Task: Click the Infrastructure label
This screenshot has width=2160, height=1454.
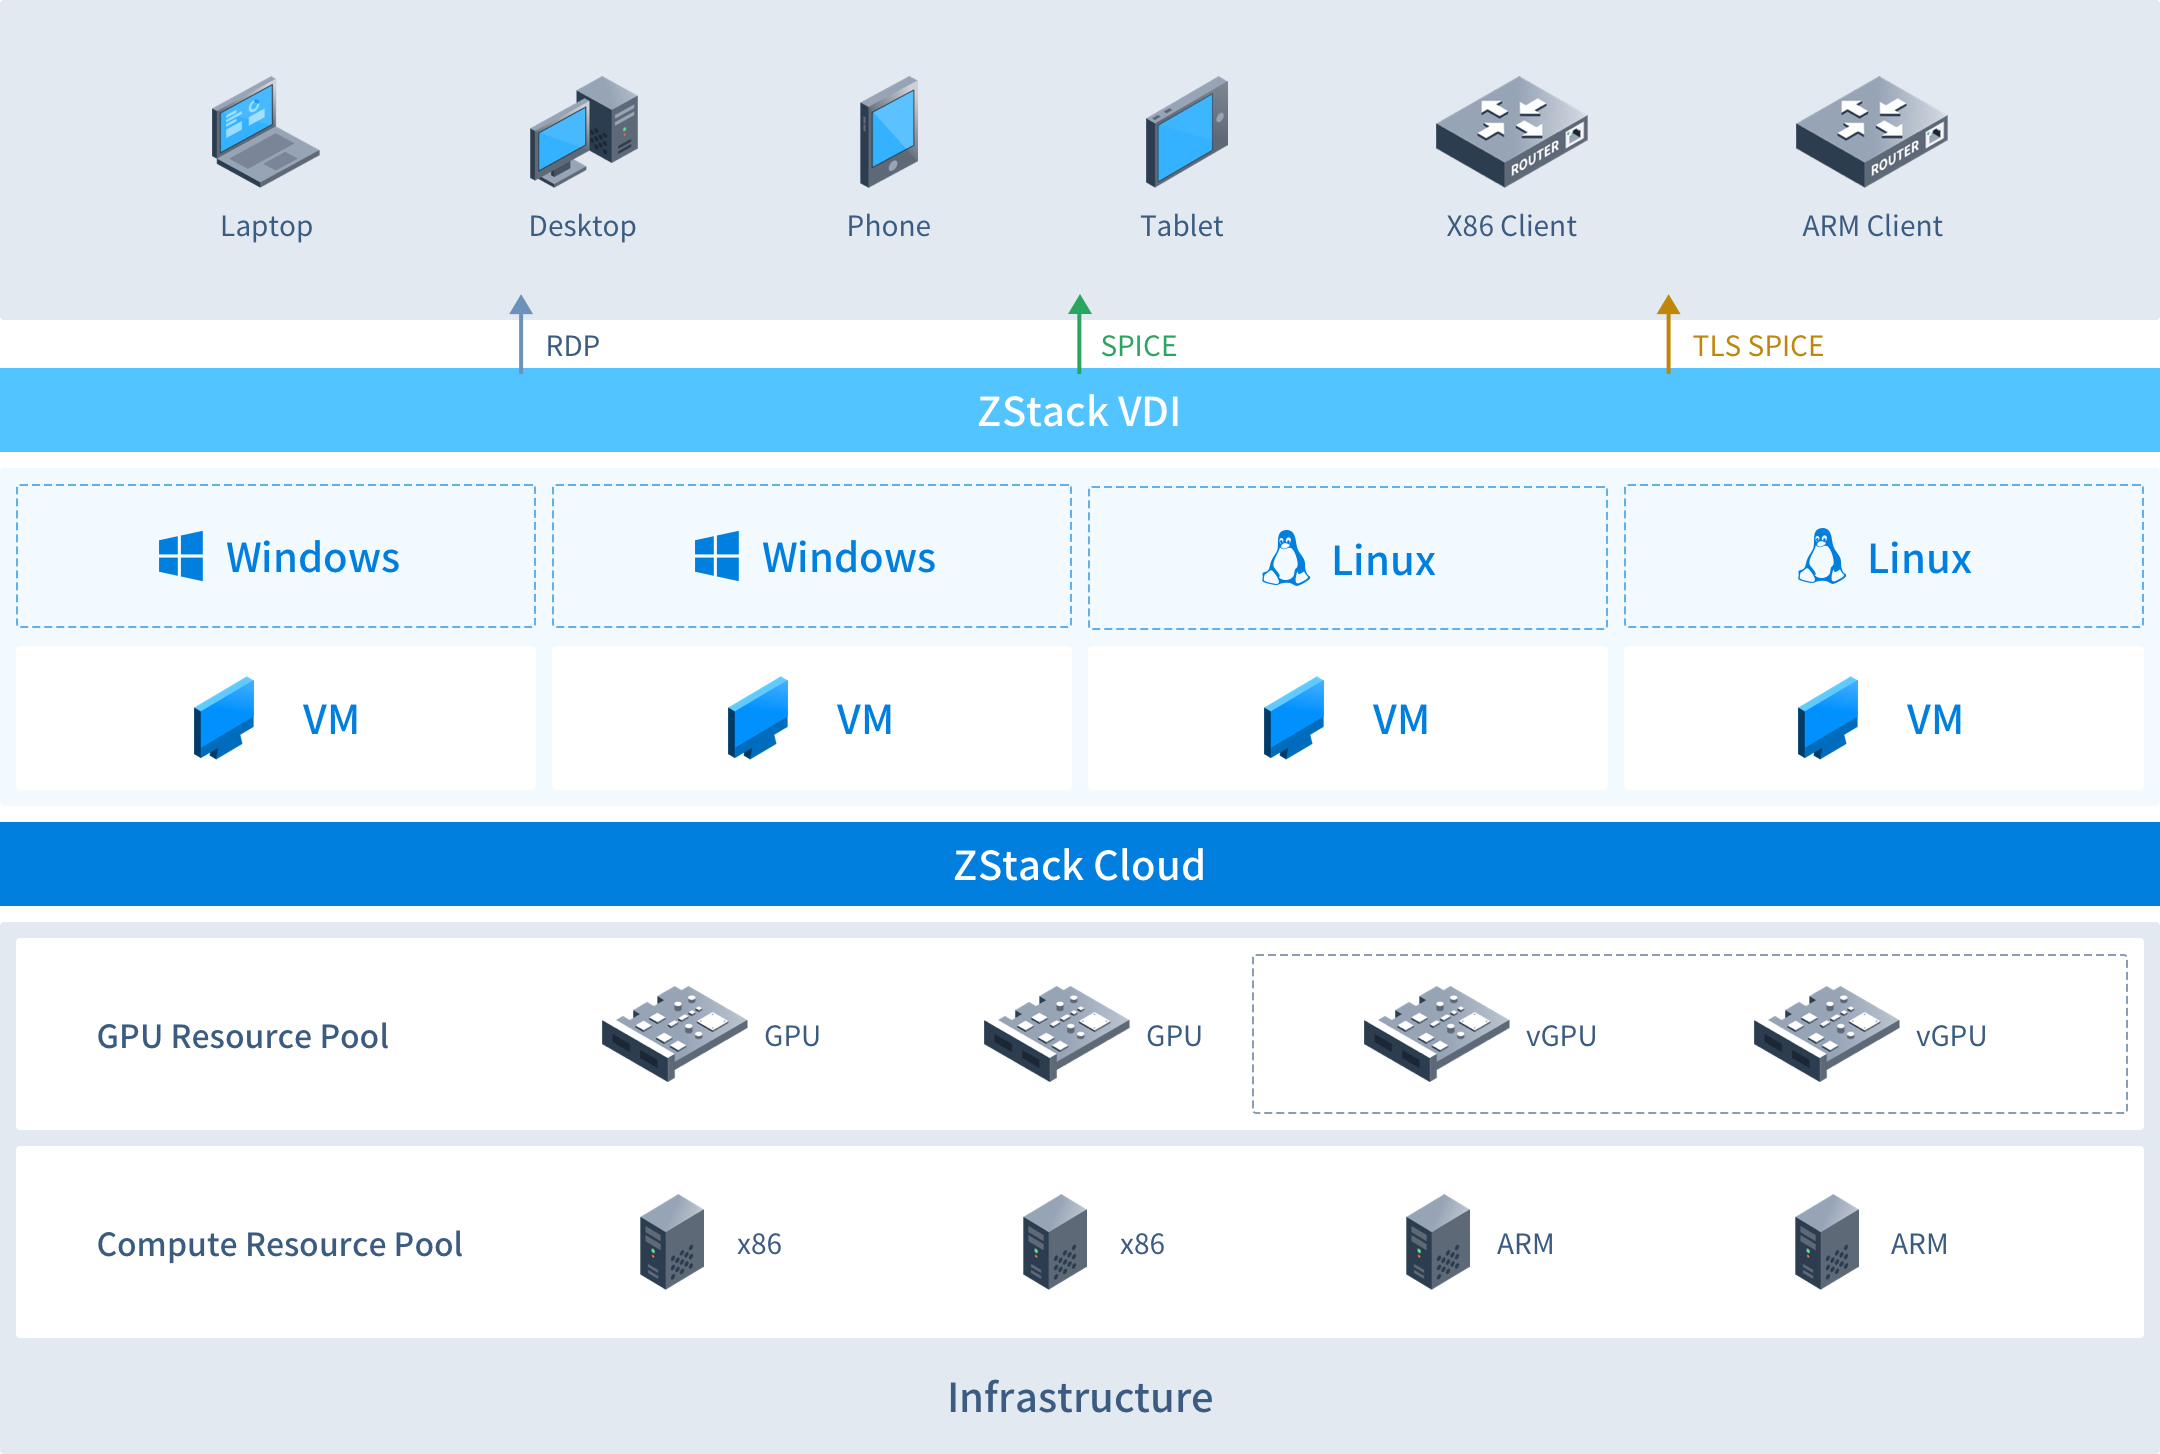Action: 1080,1396
